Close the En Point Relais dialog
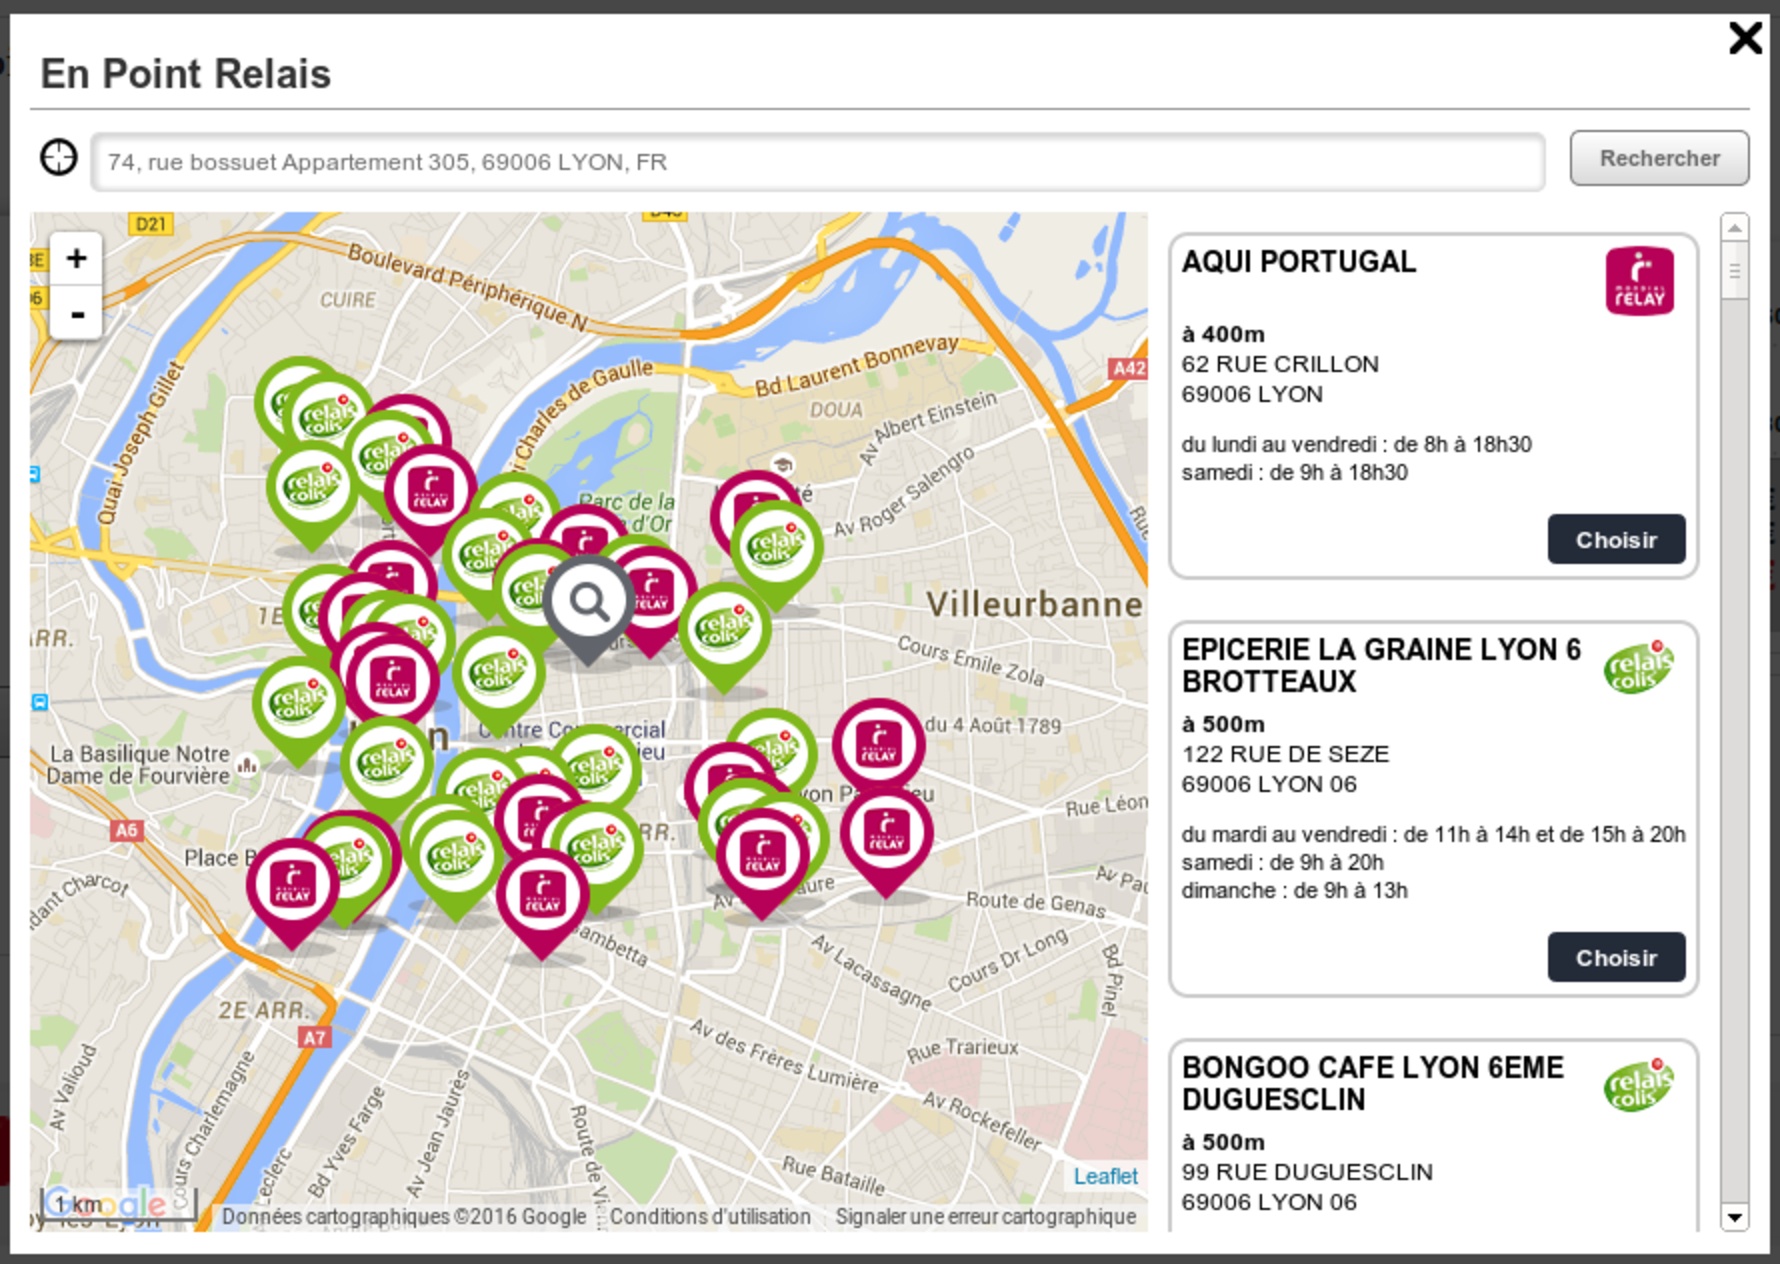This screenshot has width=1780, height=1264. pyautogui.click(x=1745, y=39)
